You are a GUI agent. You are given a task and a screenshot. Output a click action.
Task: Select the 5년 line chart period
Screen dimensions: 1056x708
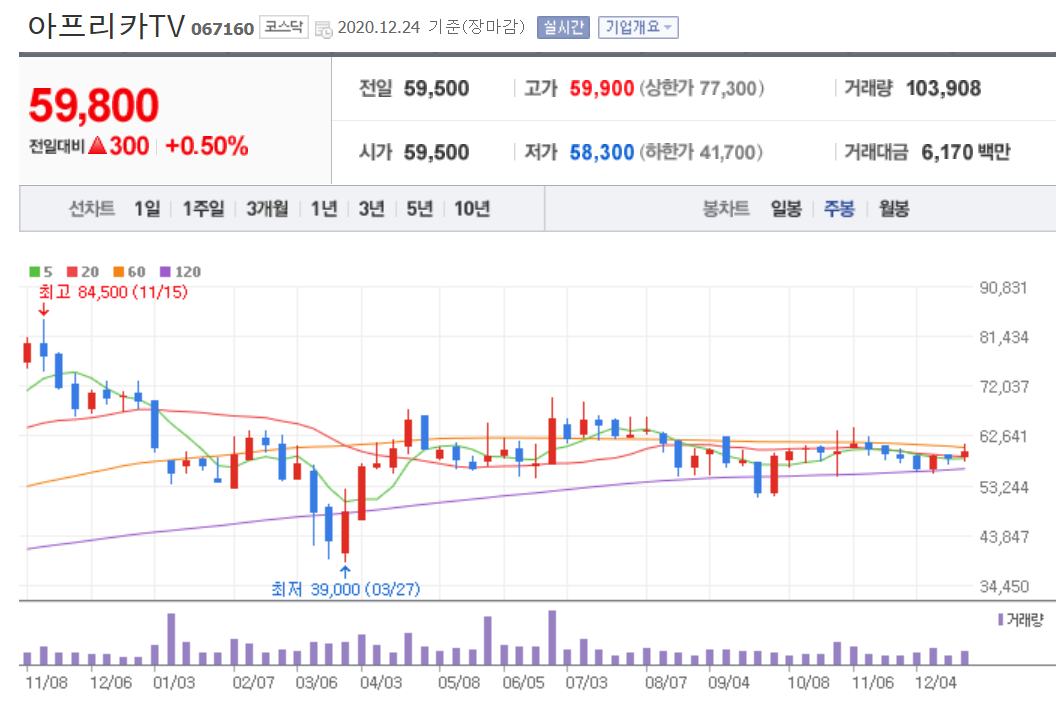[x=420, y=209]
